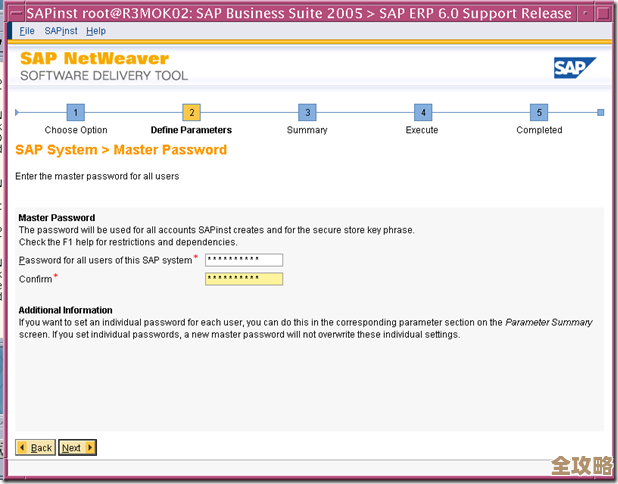Click step 2 Define Parameters box
This screenshot has height=484, width=618.
(191, 112)
